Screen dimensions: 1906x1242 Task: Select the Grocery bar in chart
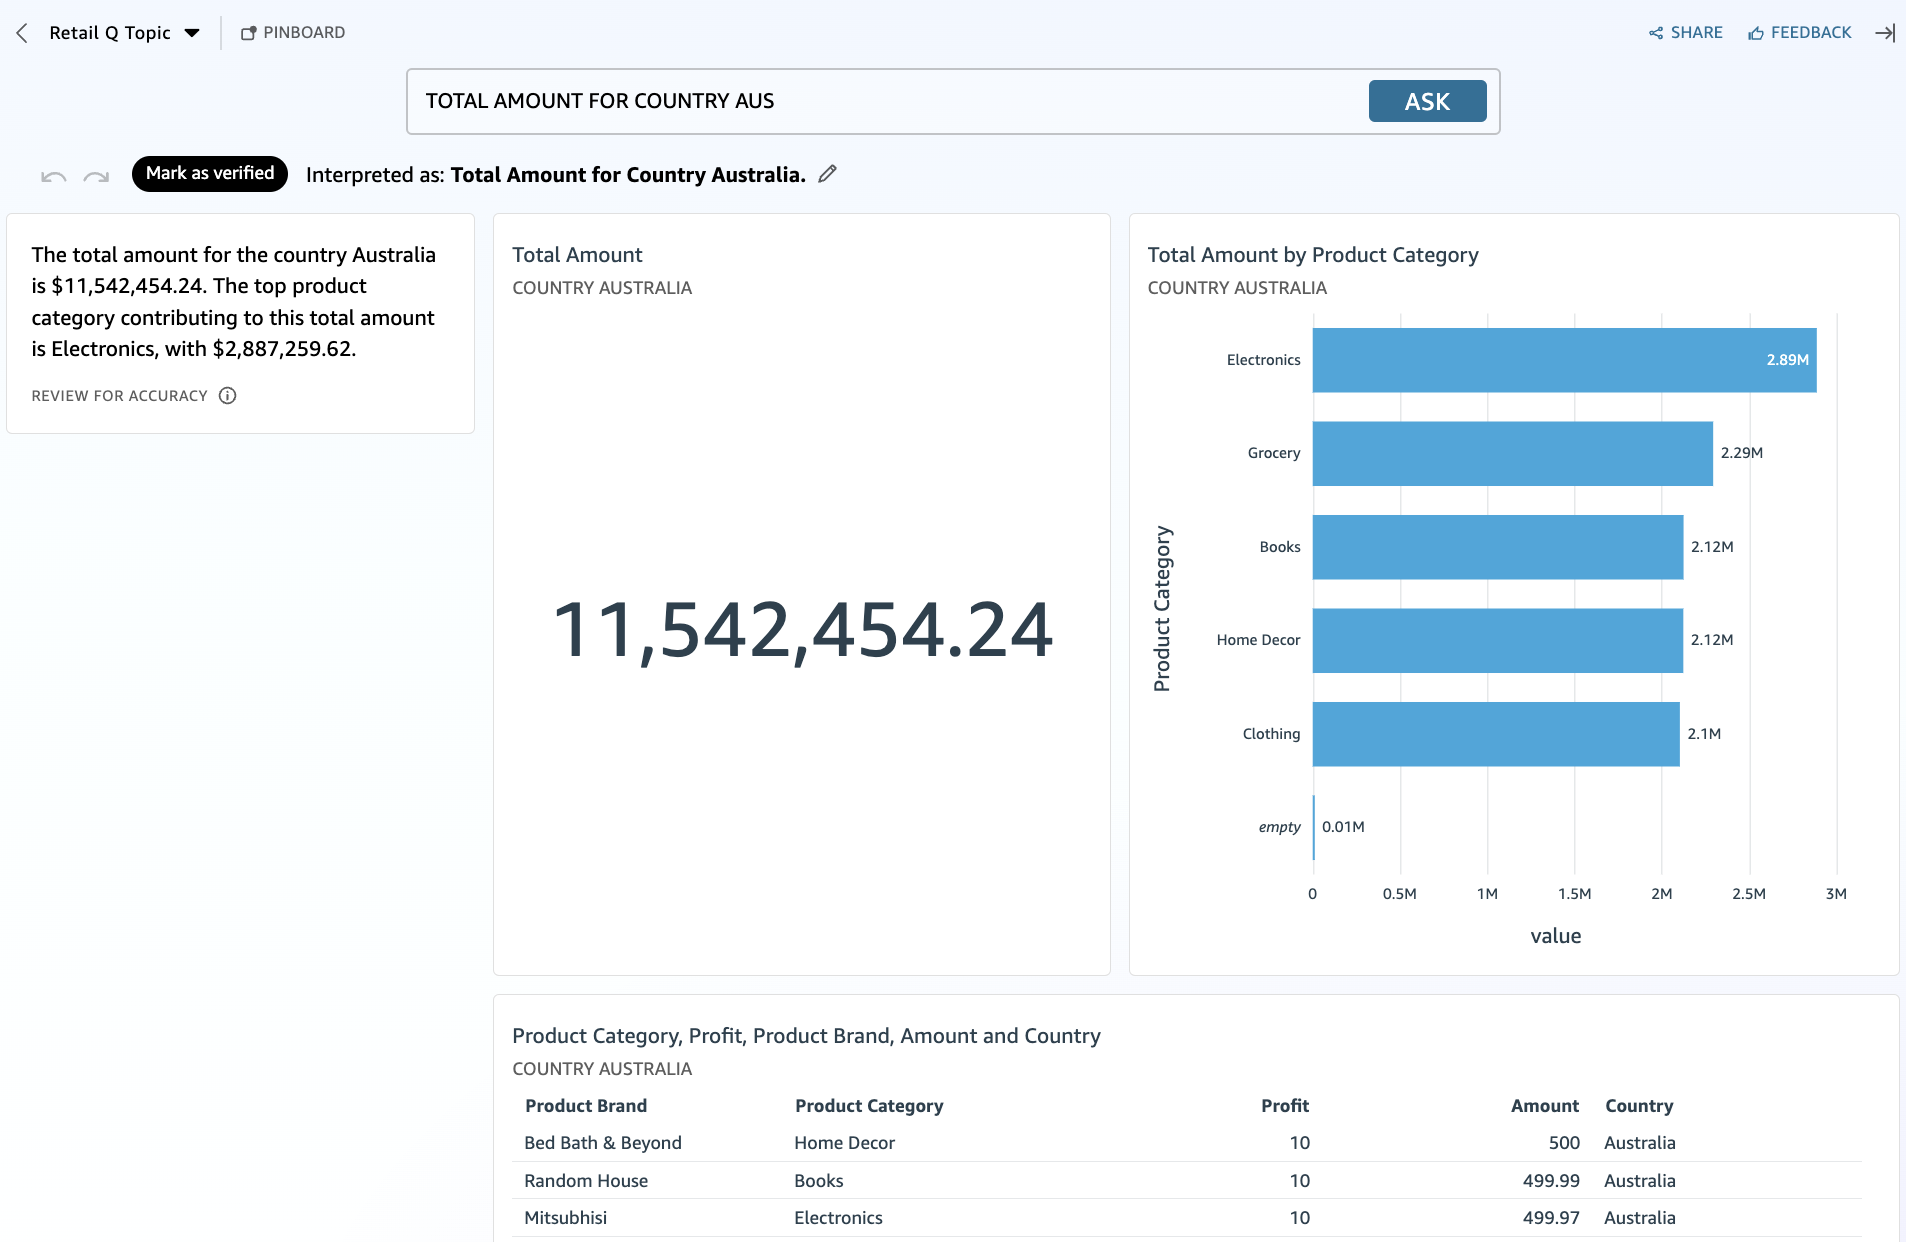coord(1511,453)
